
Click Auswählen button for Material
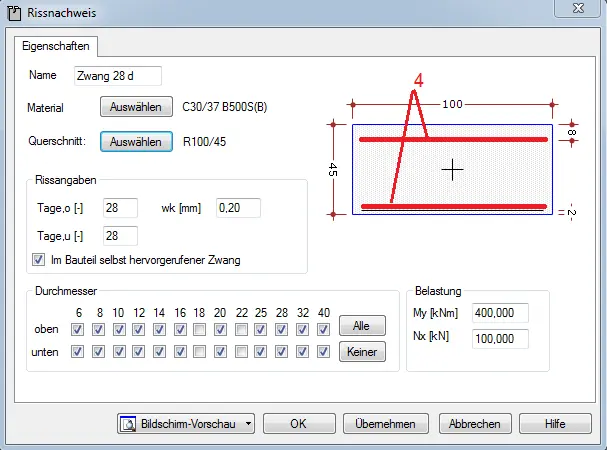click(136, 107)
